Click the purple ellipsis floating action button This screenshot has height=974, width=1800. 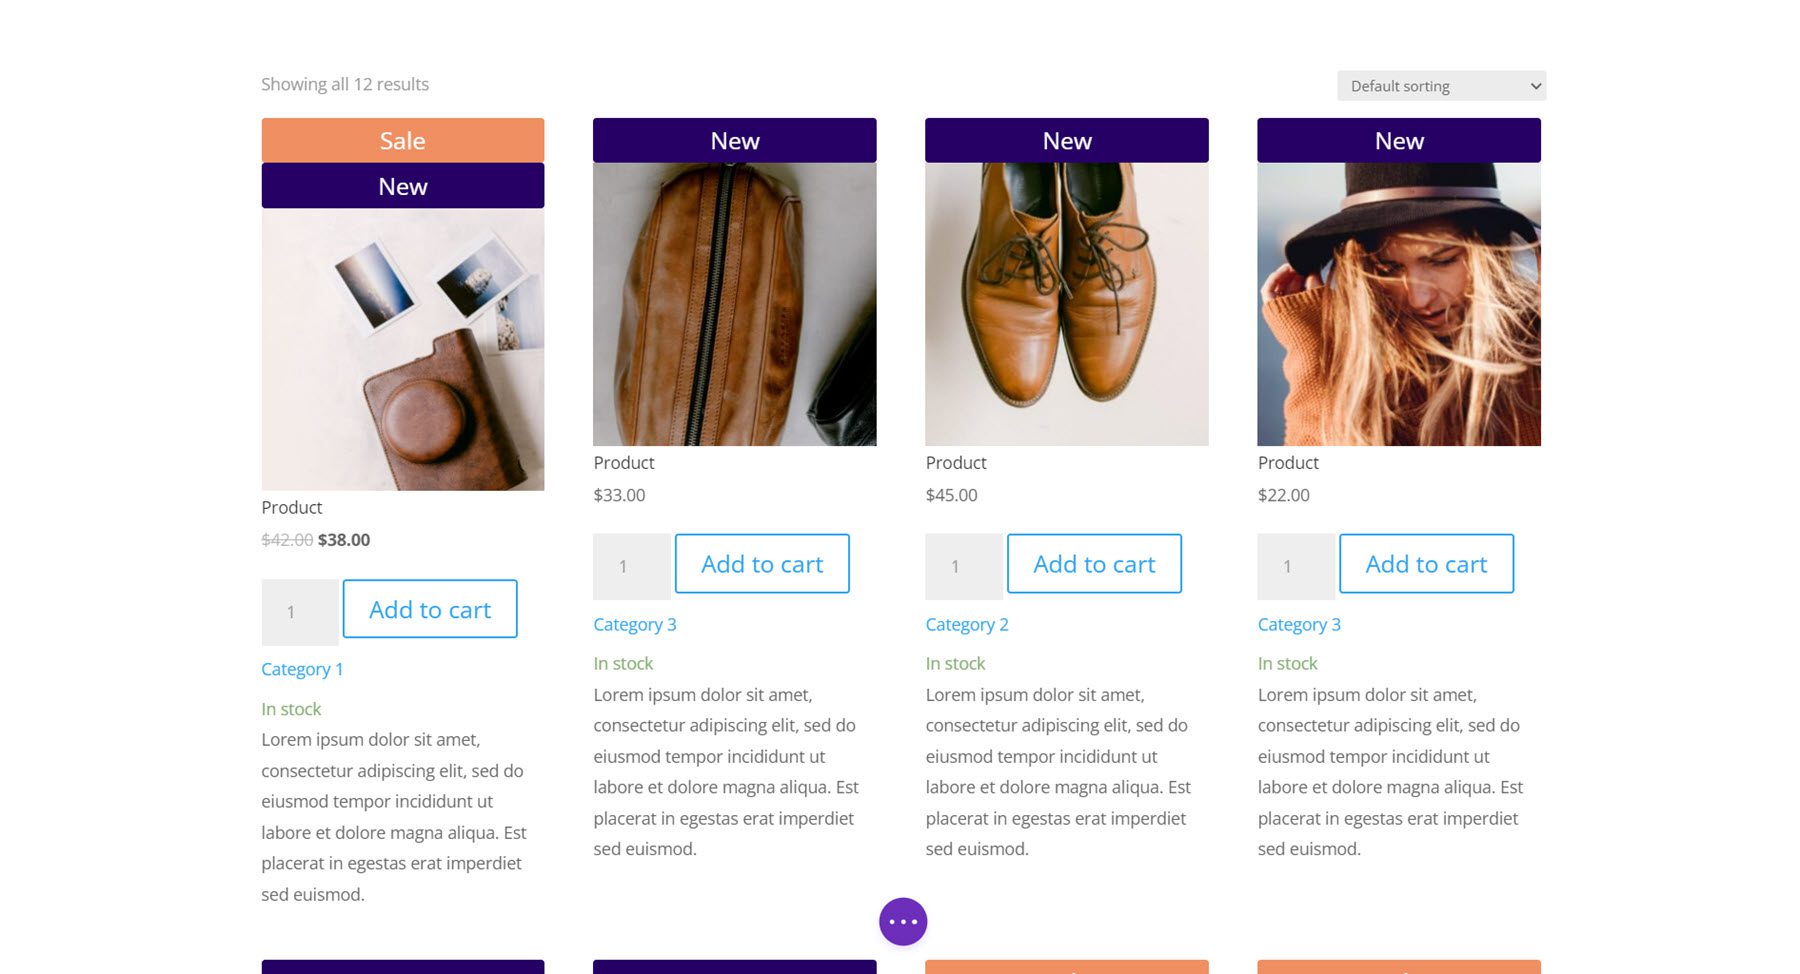(x=902, y=921)
